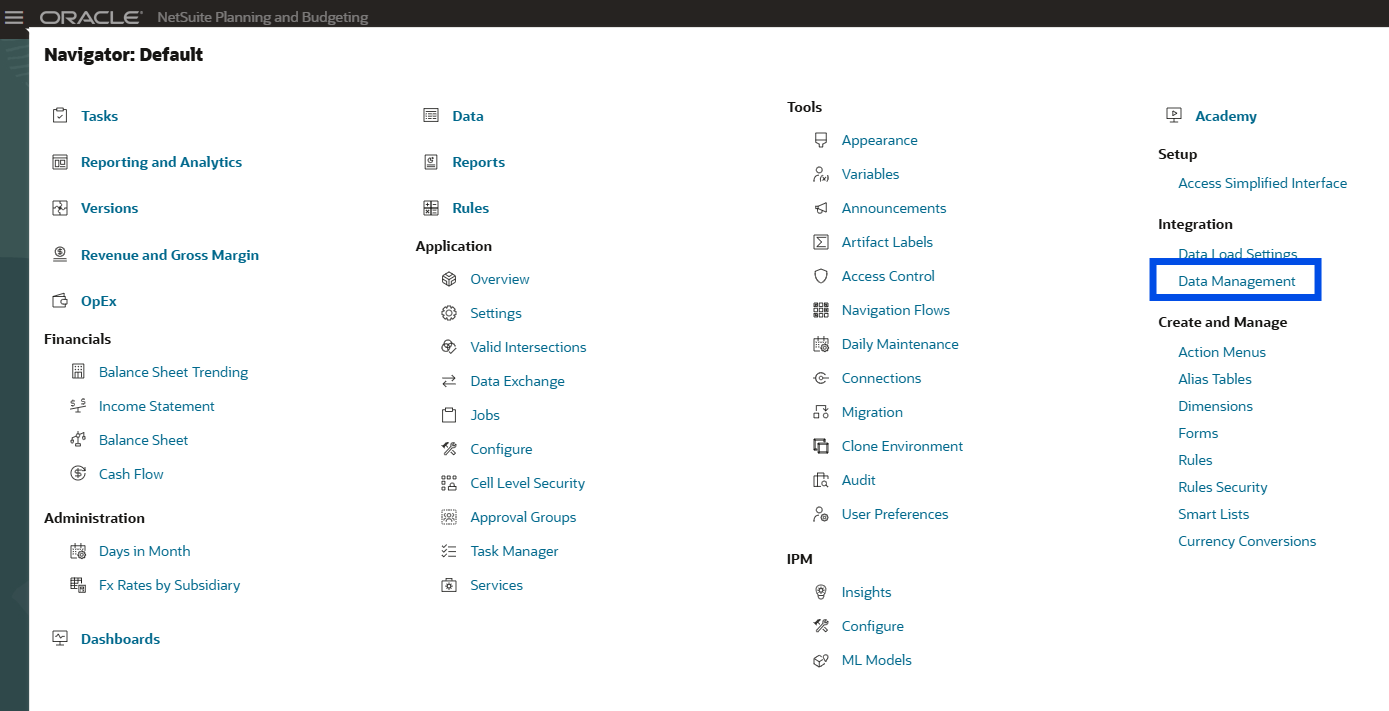Viewport: 1389px width, 711px height.
Task: Click the Services icon
Action: pos(449,585)
